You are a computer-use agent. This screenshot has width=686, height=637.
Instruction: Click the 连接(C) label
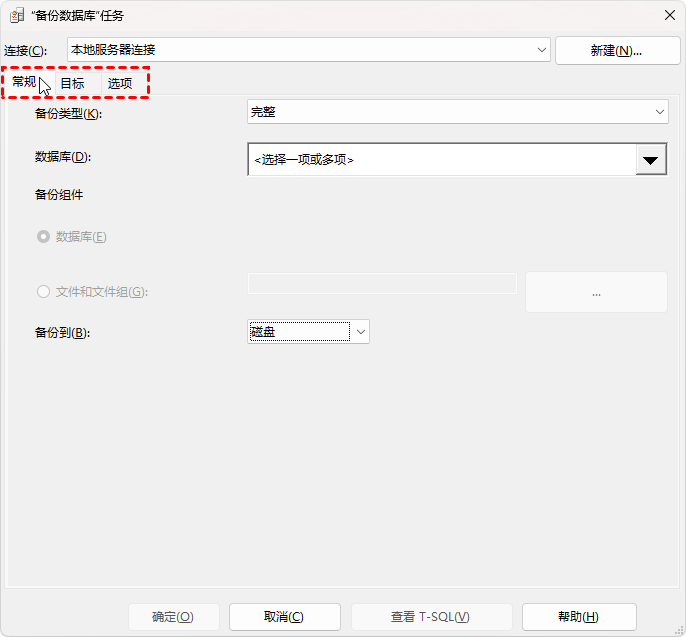[x=25, y=51]
